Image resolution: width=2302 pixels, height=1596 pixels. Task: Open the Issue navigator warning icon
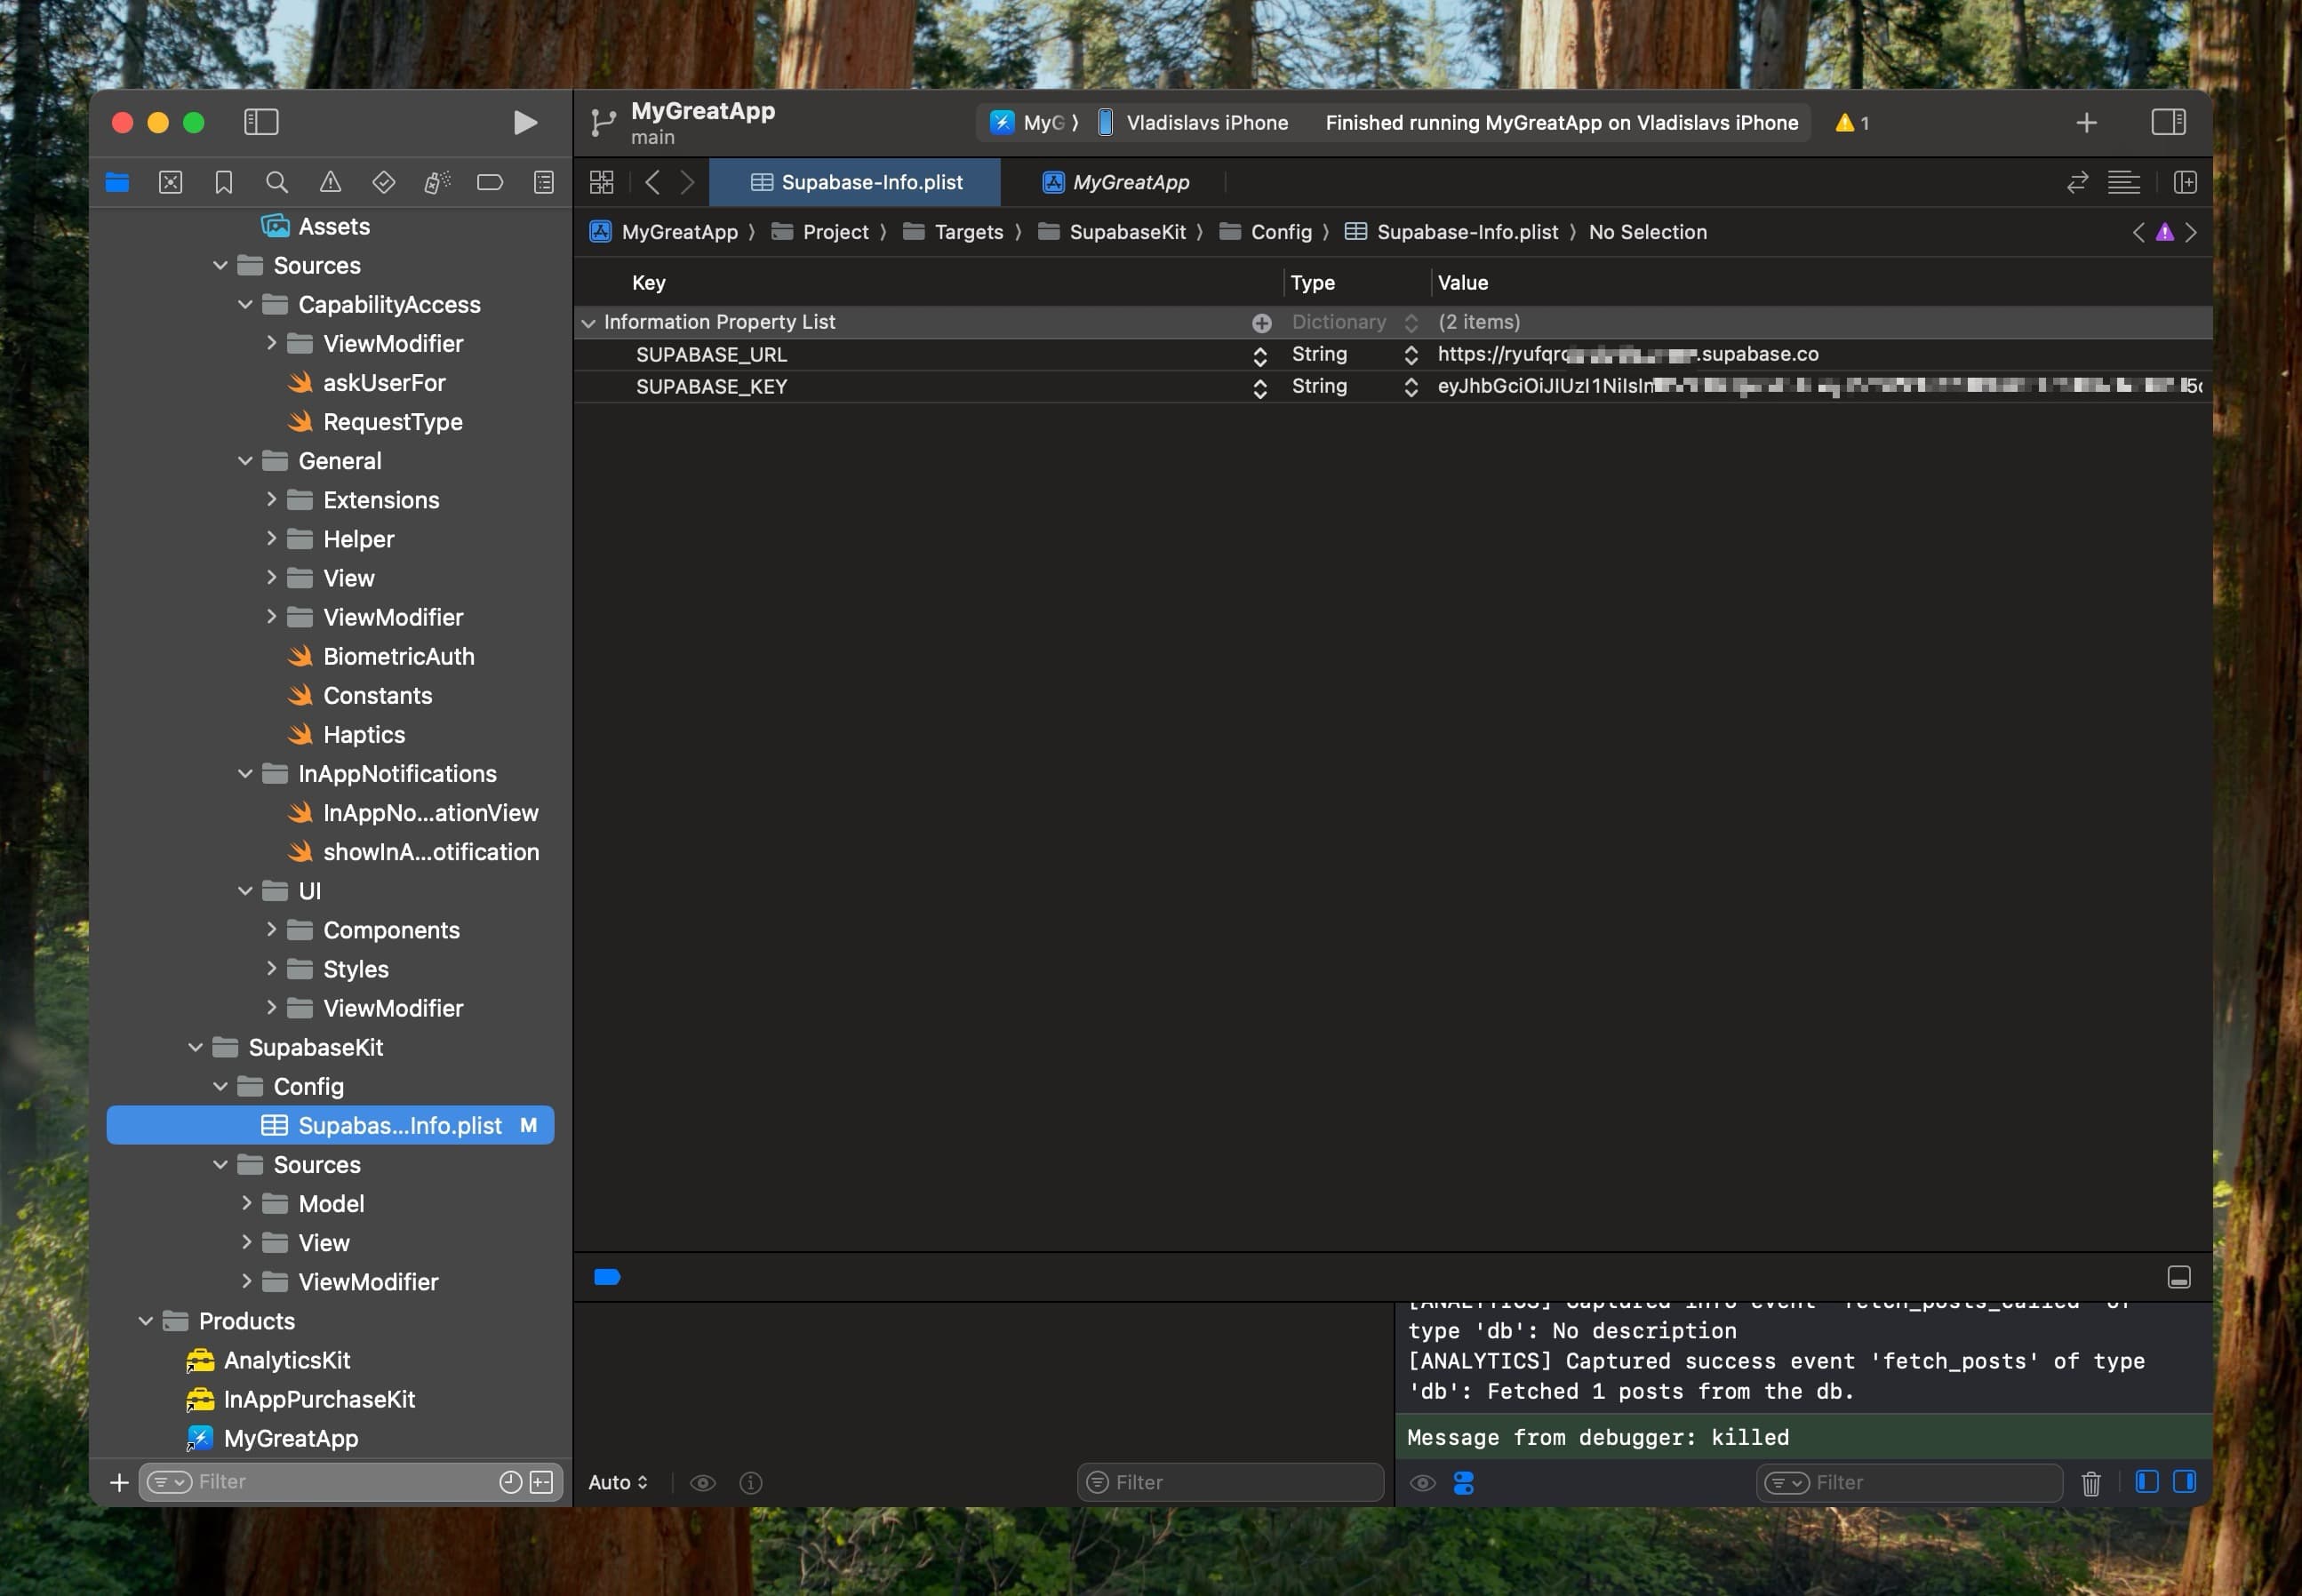point(330,182)
